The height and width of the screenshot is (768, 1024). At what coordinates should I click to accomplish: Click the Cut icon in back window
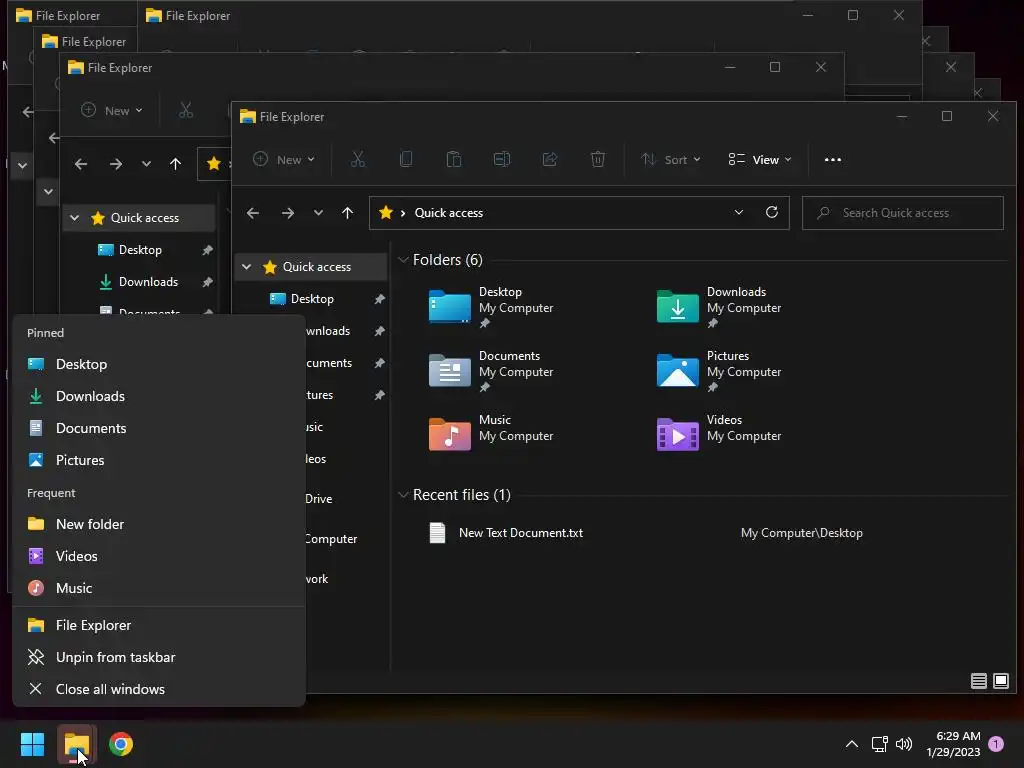pyautogui.click(x=186, y=110)
